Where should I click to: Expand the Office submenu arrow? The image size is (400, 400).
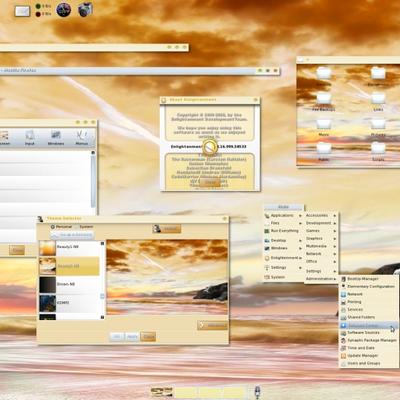point(334,262)
